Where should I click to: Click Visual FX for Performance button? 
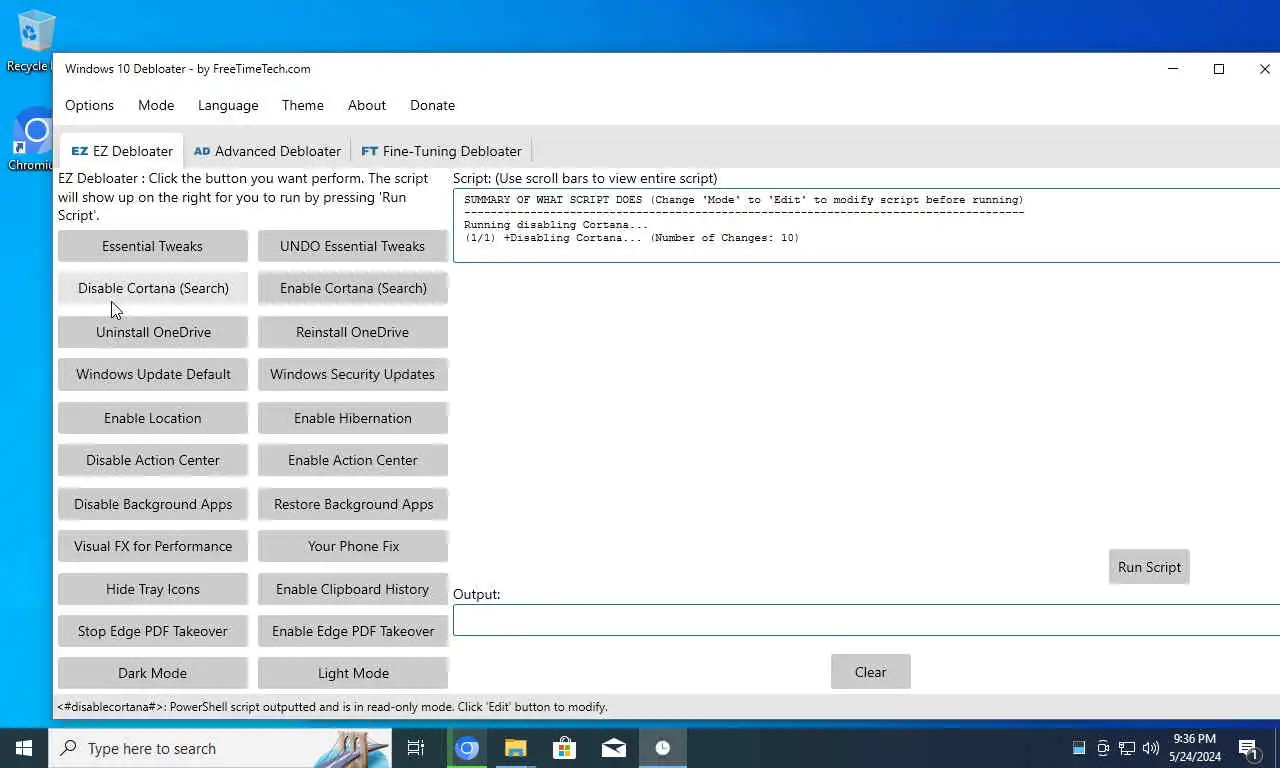point(152,546)
